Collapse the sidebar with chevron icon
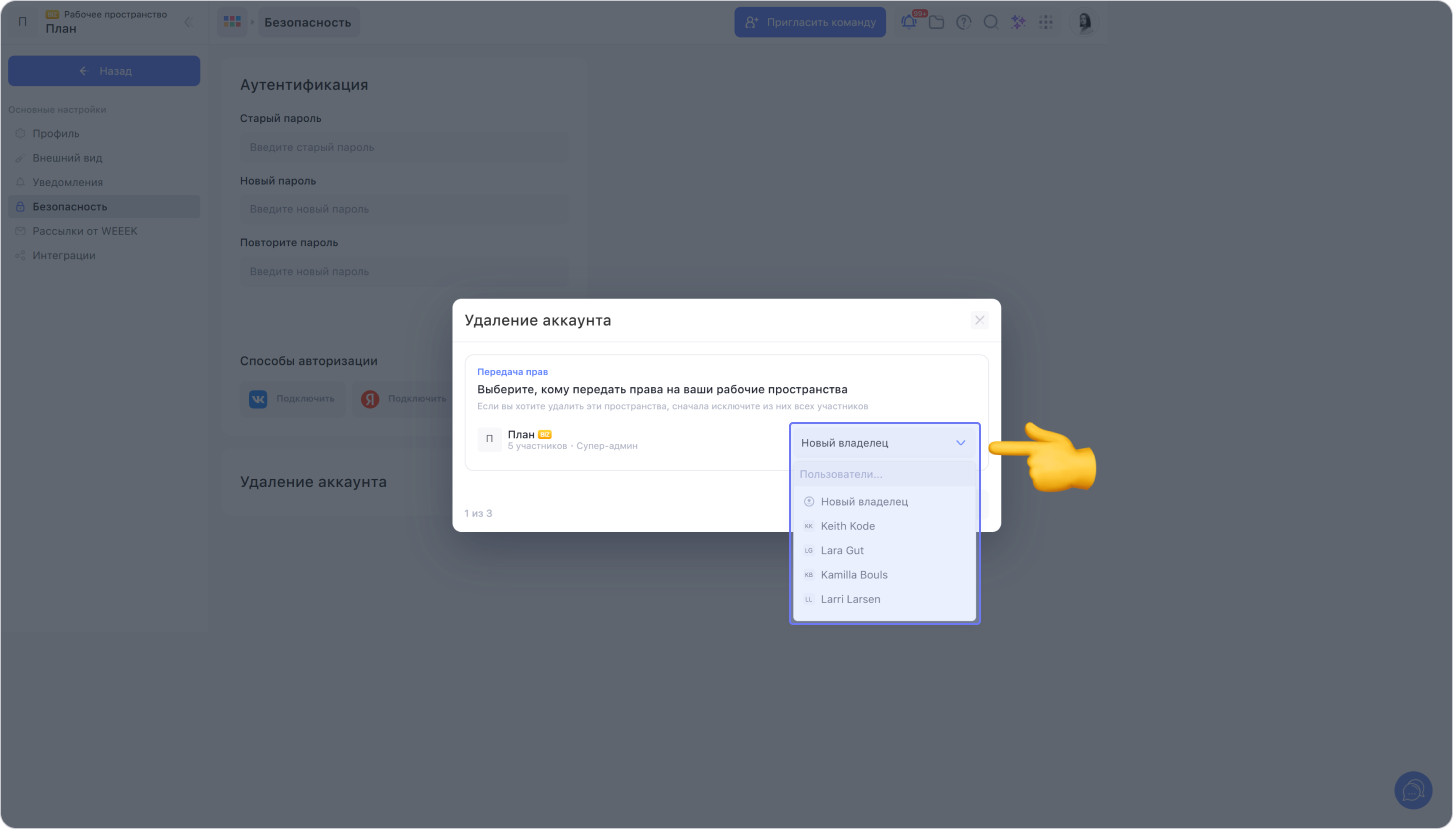1453x829 pixels. (x=187, y=22)
